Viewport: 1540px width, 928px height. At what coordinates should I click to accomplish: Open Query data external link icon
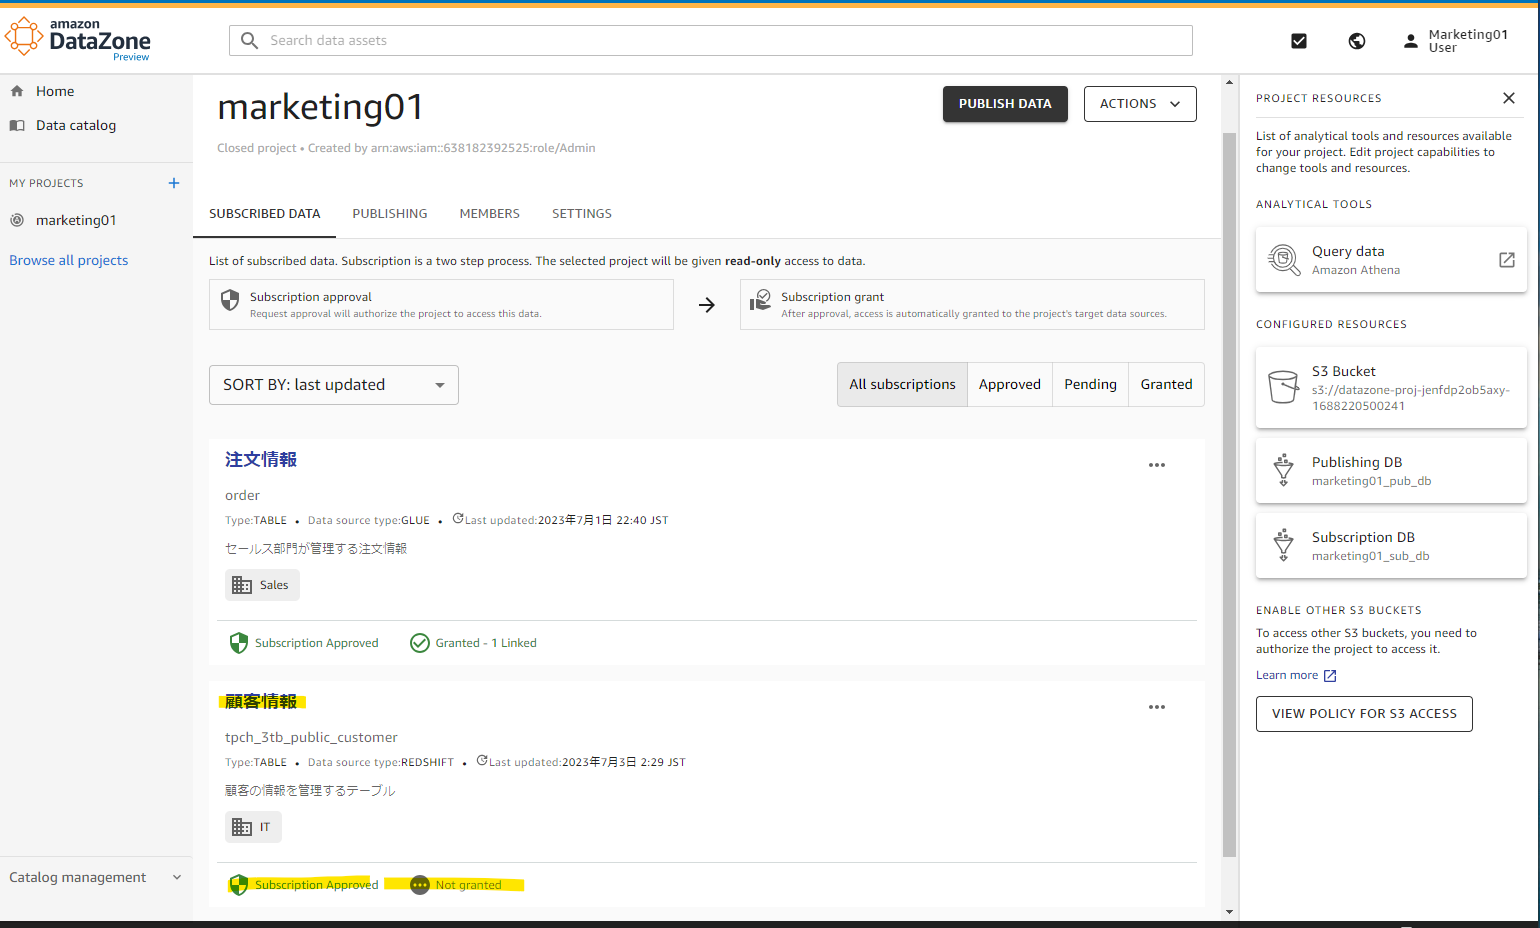[1507, 260]
